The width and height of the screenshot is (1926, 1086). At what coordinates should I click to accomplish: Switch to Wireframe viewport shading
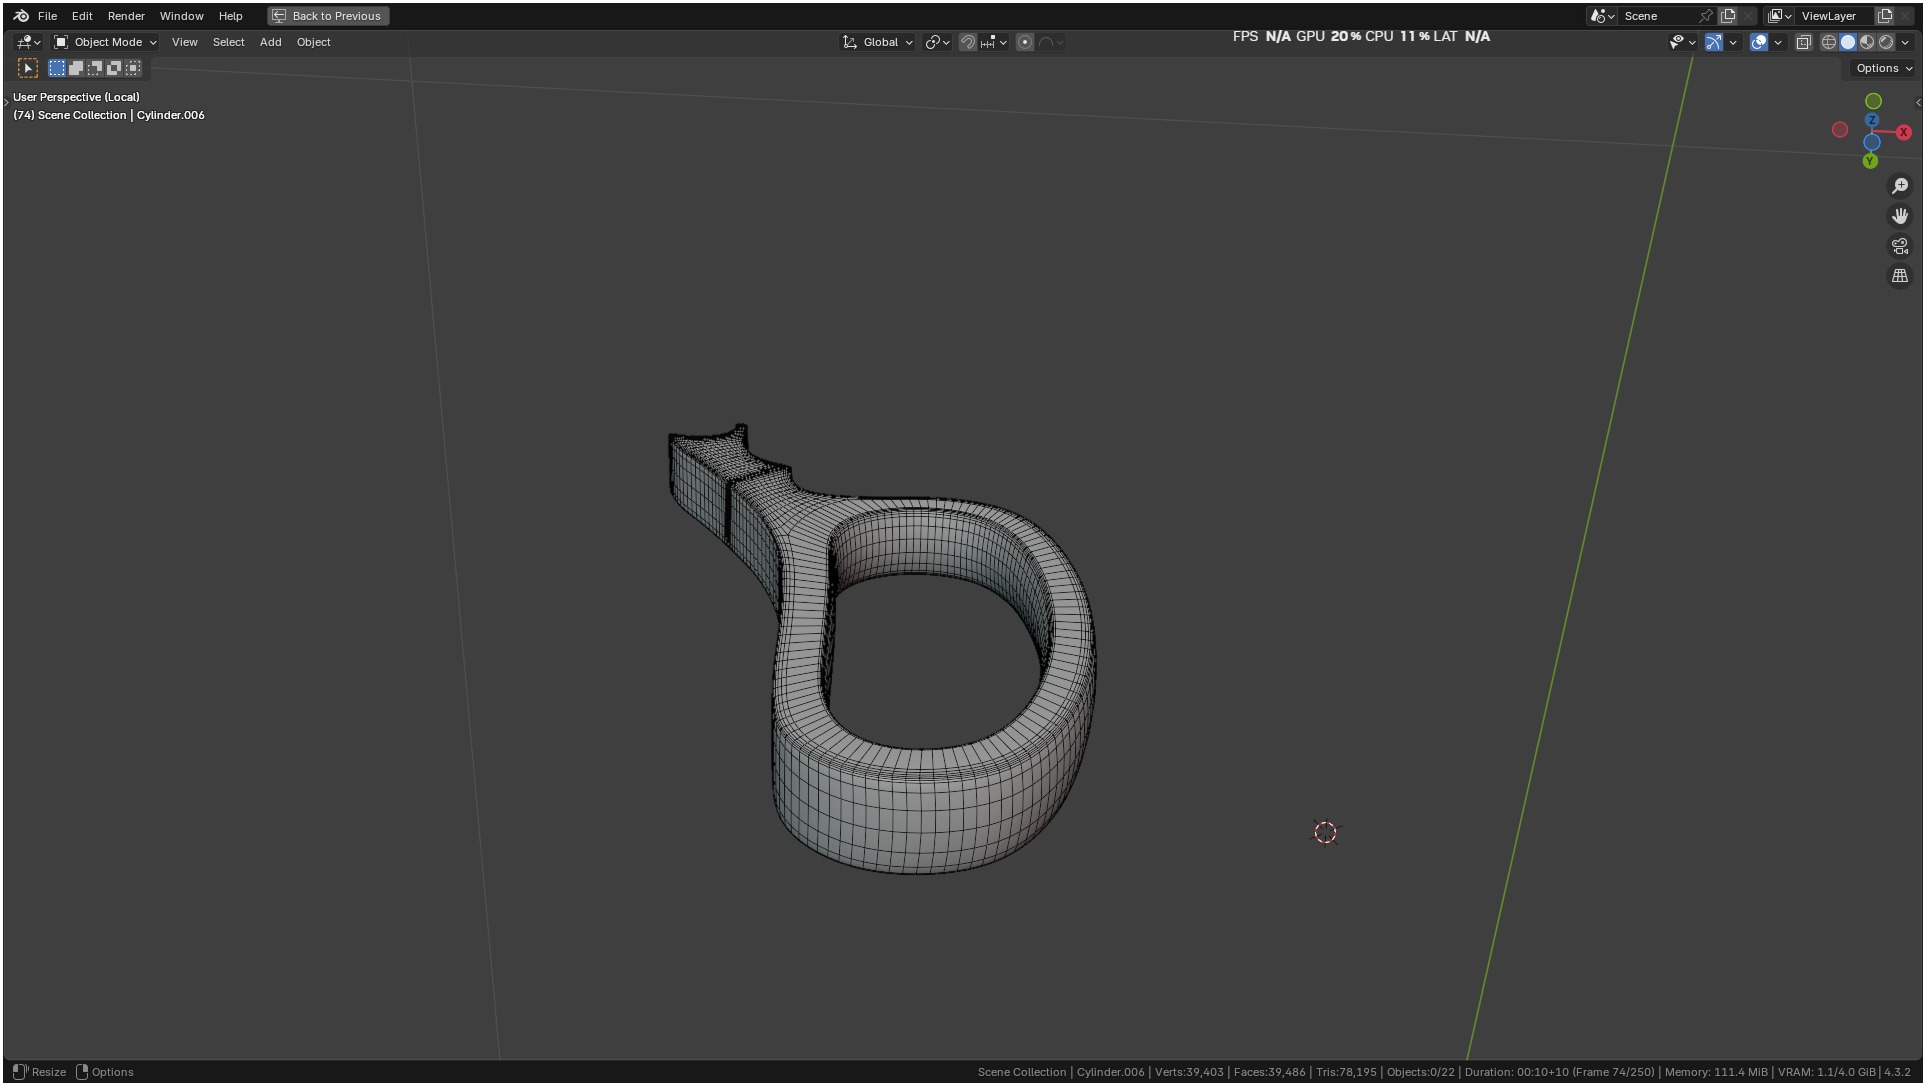pos(1829,42)
